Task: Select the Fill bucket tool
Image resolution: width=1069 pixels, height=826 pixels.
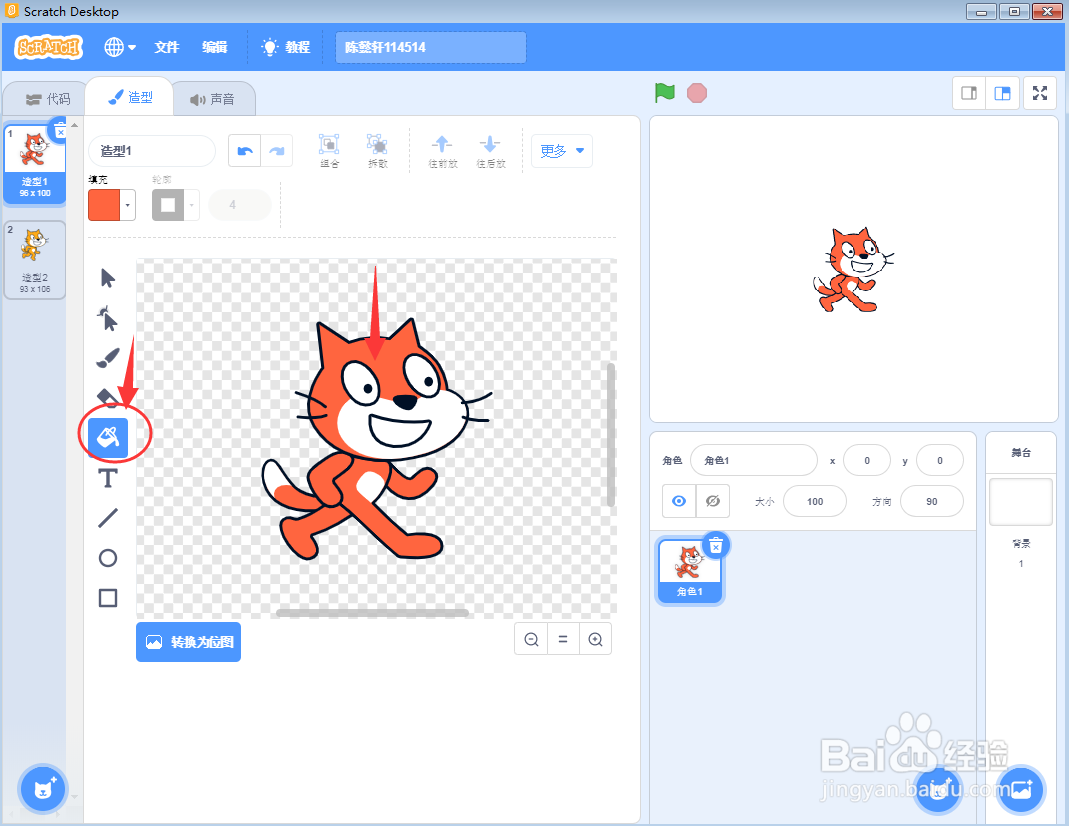Action: click(x=108, y=438)
